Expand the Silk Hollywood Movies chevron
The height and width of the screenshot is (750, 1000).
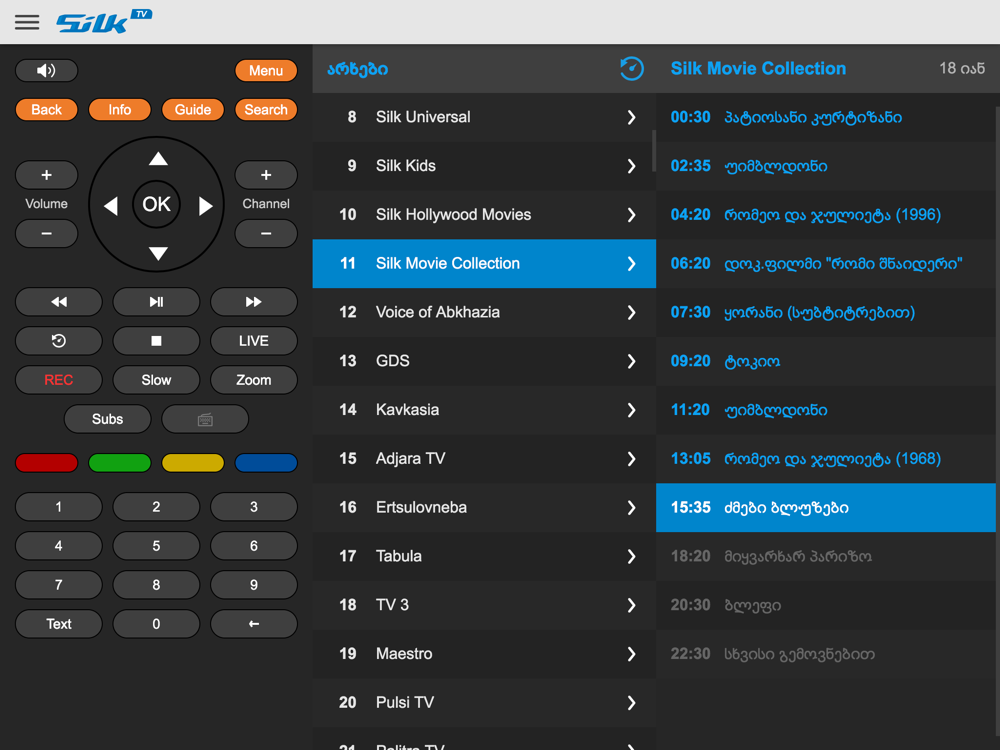(x=631, y=215)
